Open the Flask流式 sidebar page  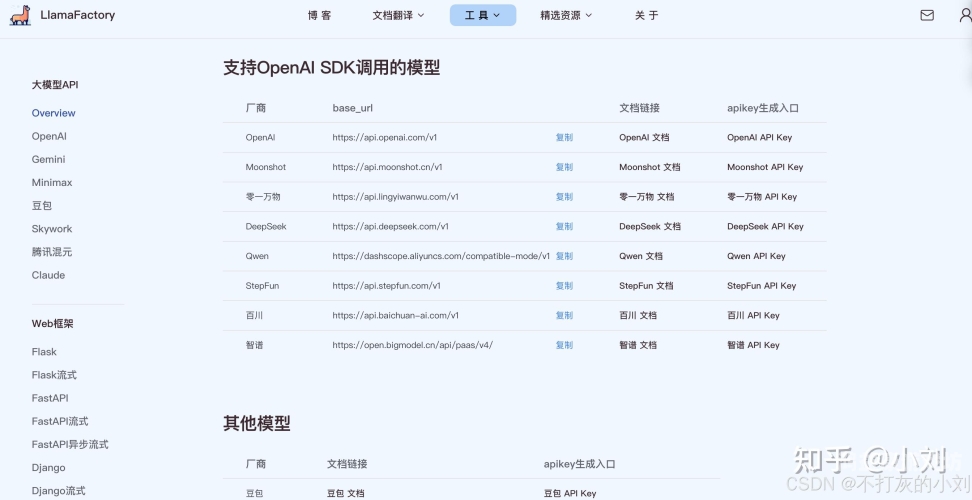point(54,375)
